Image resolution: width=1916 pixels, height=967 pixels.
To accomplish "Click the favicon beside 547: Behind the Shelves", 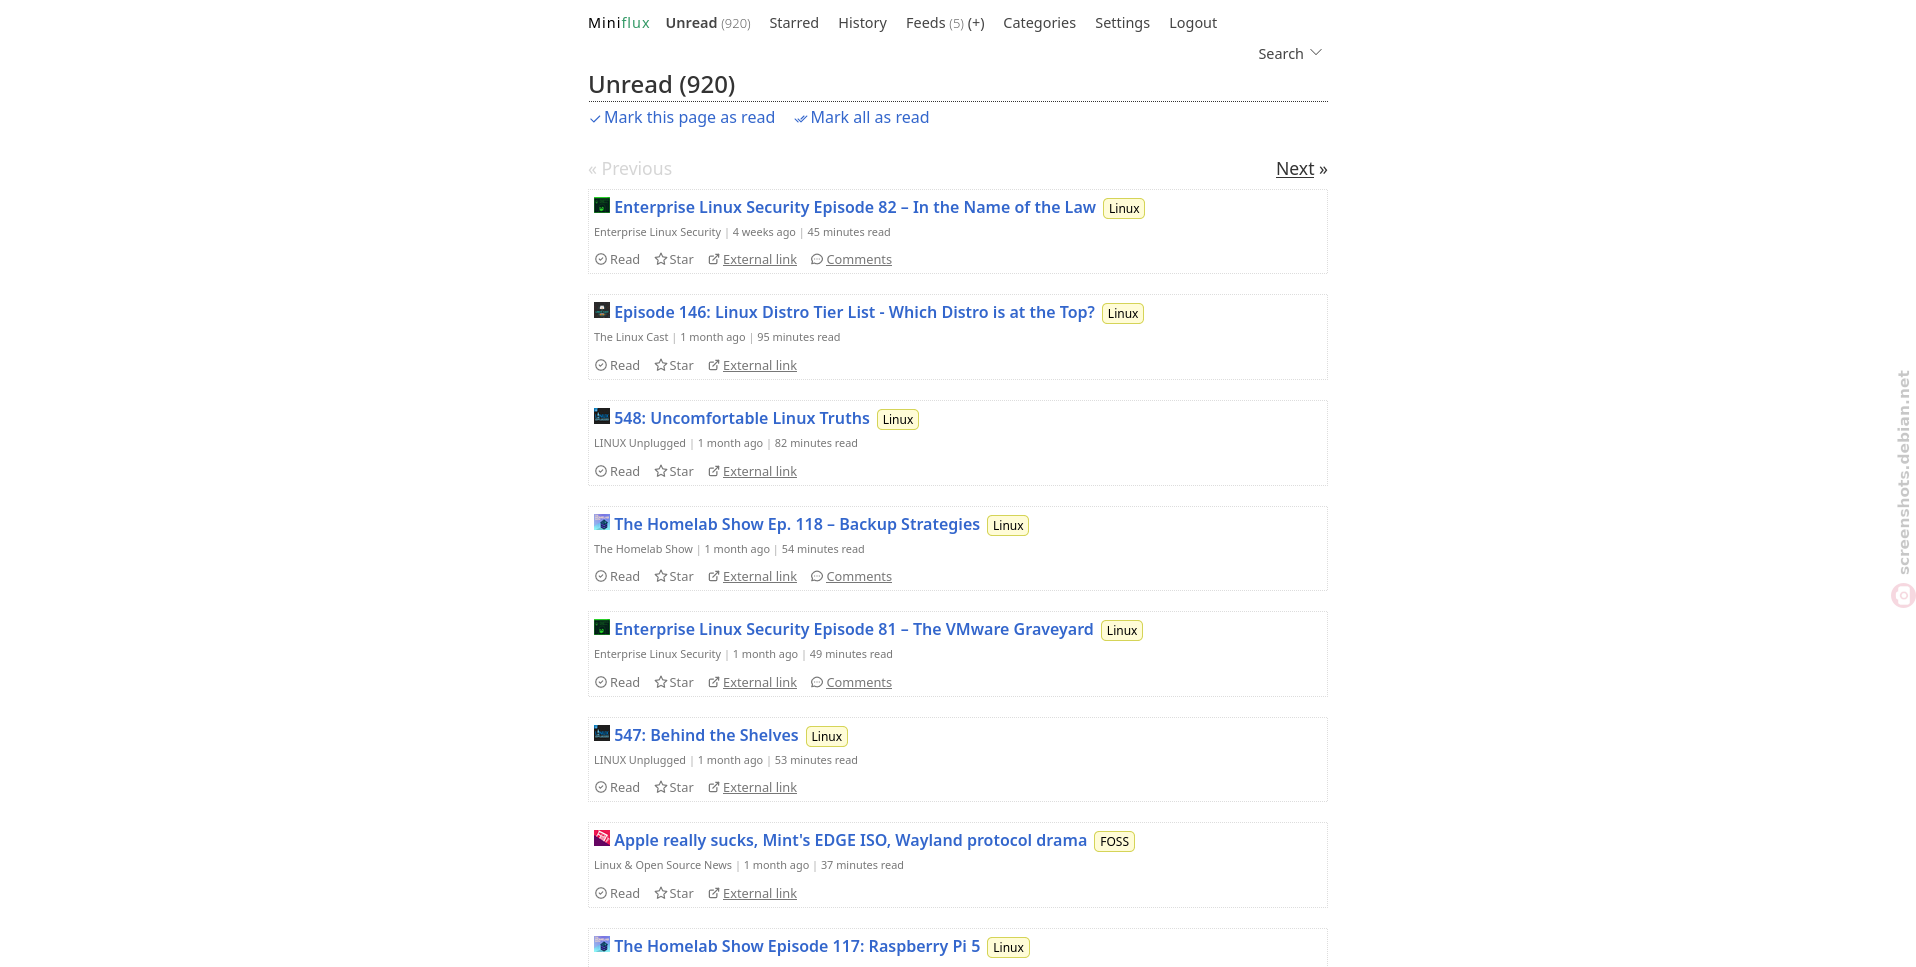I will 602,733.
